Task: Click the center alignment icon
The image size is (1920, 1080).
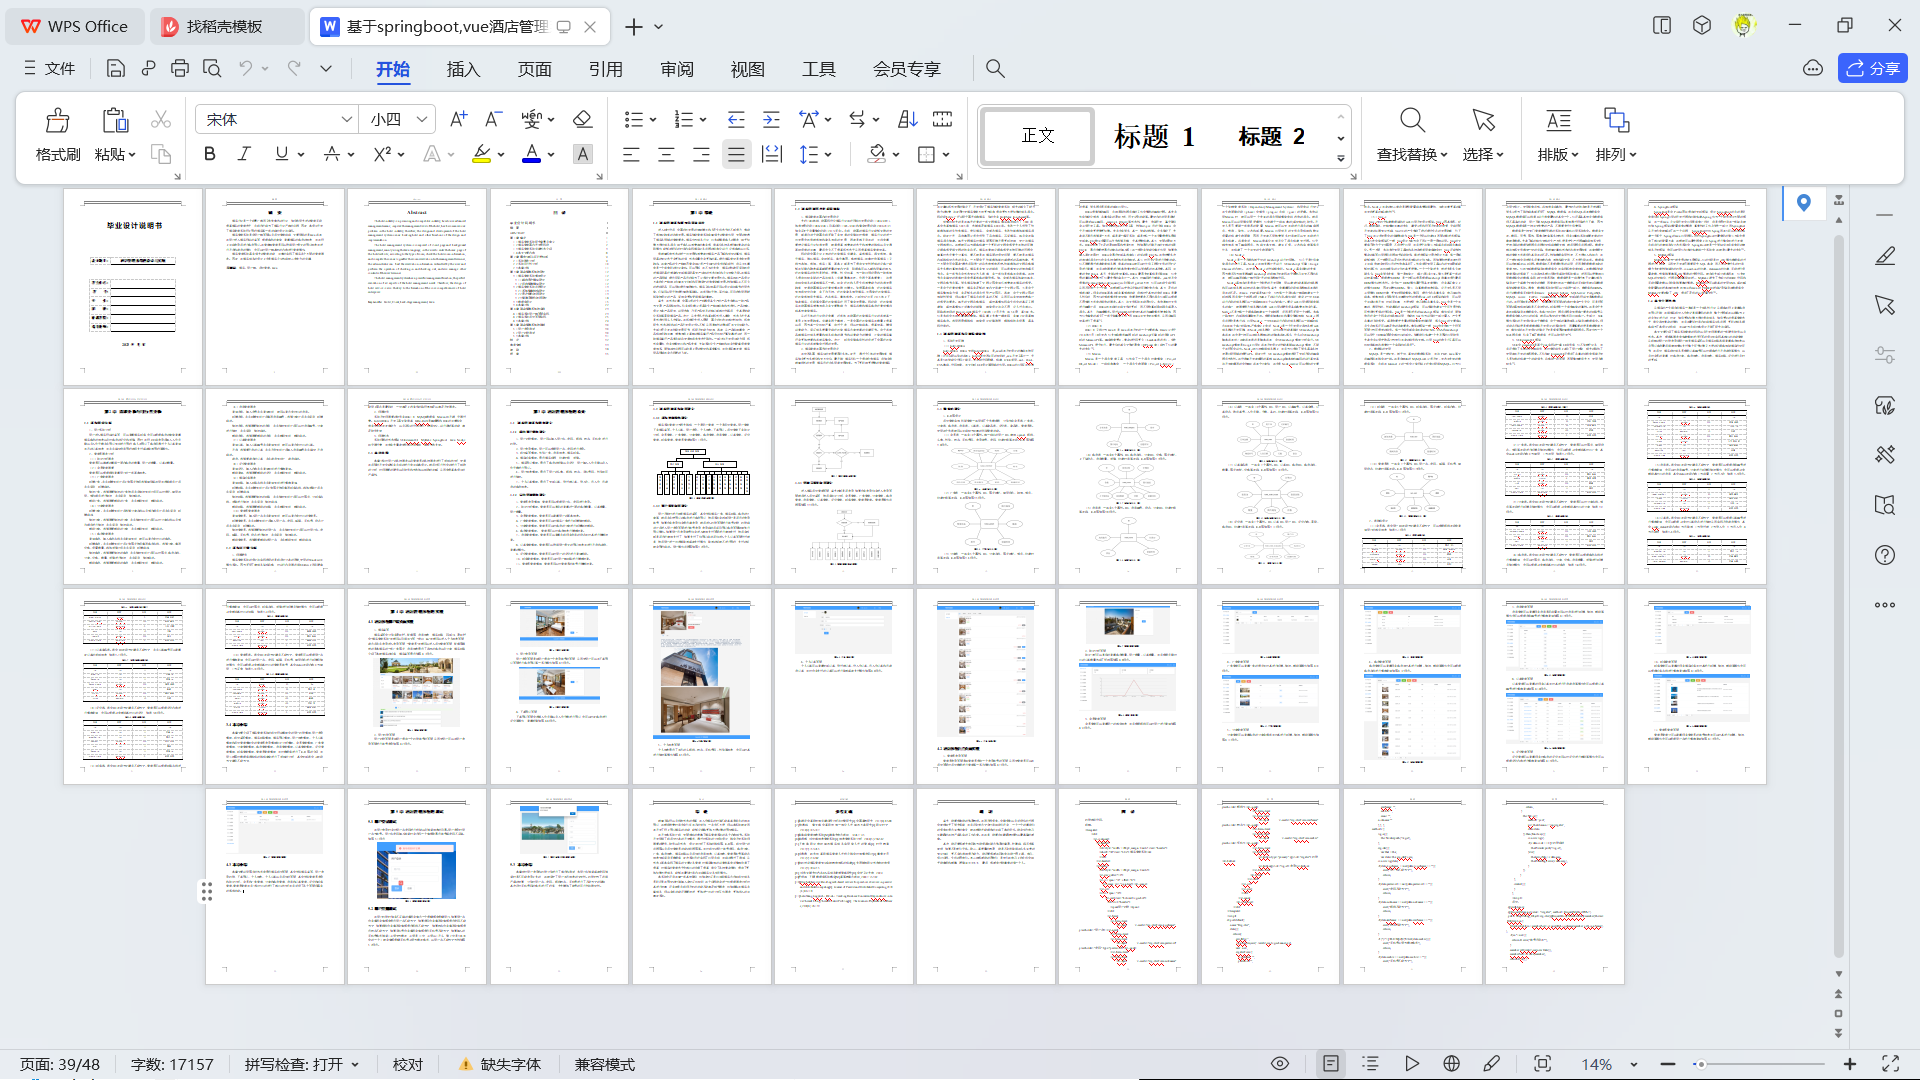Action: point(666,154)
